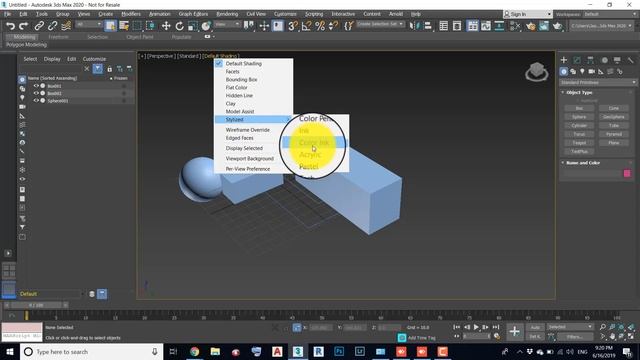The height and width of the screenshot is (360, 640).
Task: Select Sphere001 in scene explorer
Action: click(x=58, y=101)
